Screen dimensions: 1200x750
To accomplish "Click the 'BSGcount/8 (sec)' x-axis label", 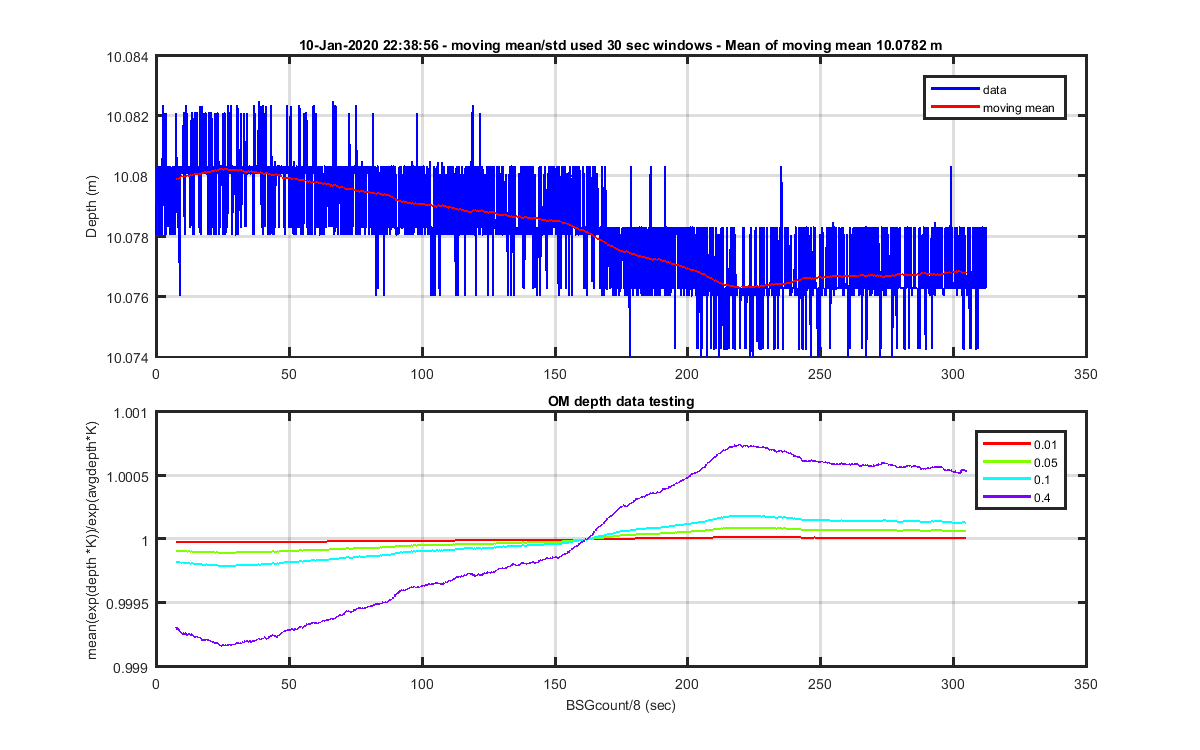I will pyautogui.click(x=621, y=705).
